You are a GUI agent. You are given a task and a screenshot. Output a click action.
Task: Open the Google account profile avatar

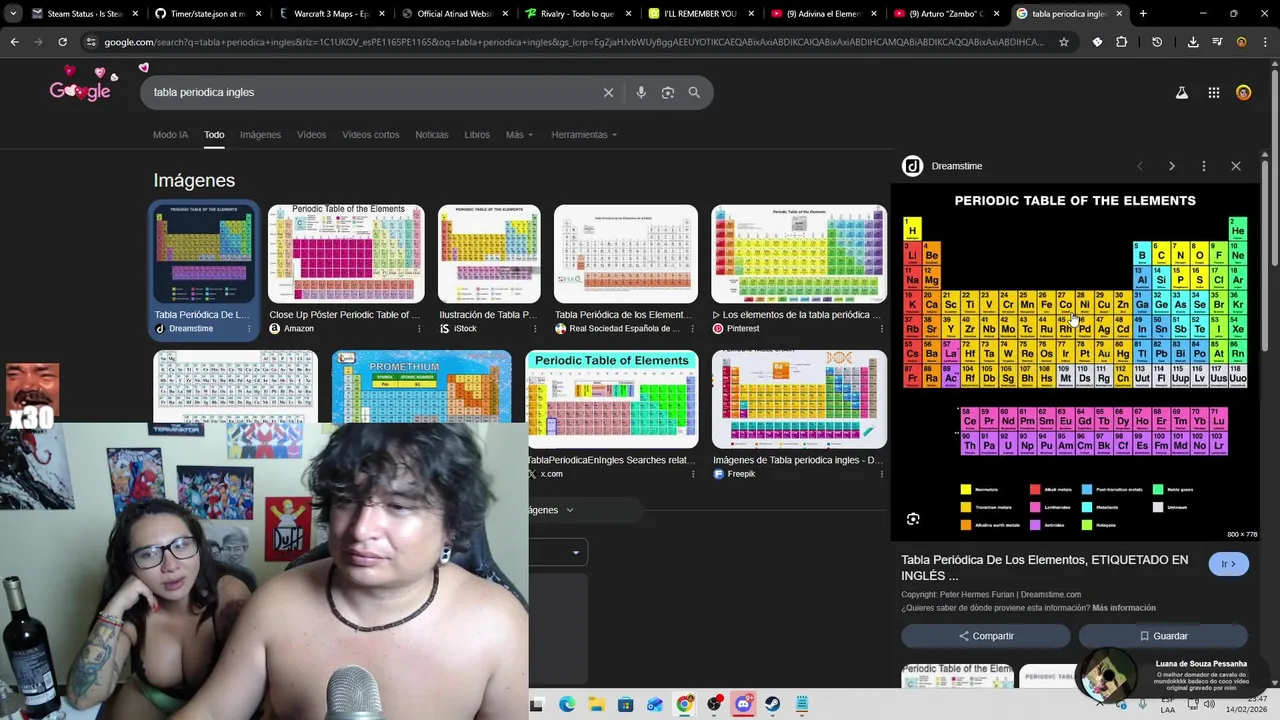pos(1243,92)
